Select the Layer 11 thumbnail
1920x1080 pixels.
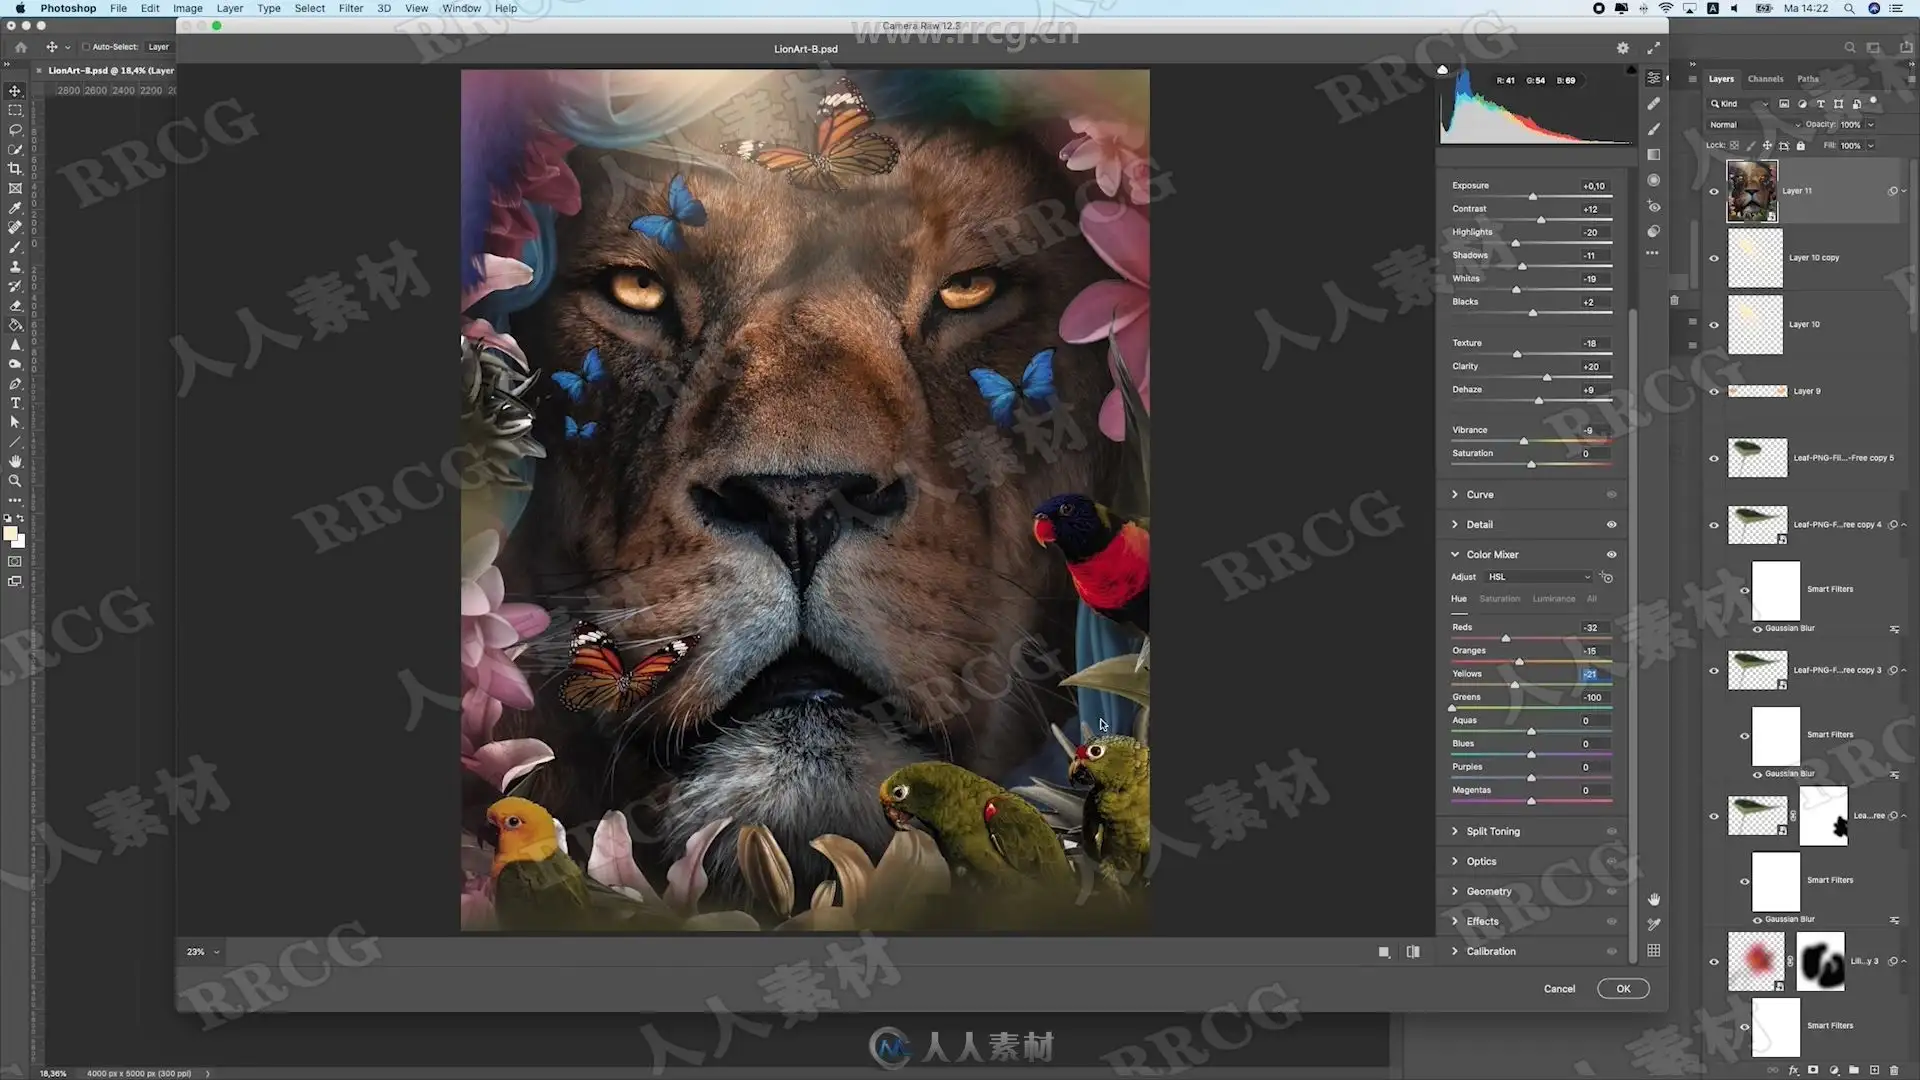[x=1752, y=191]
